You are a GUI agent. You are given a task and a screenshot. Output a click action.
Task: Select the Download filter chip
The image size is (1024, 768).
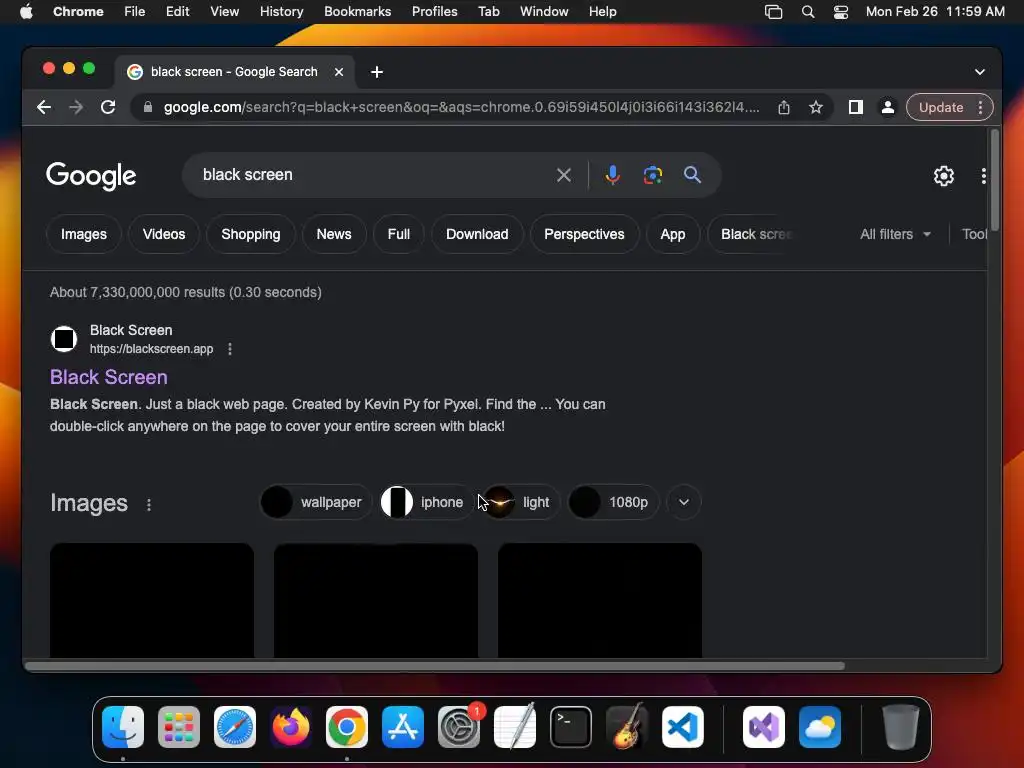click(477, 234)
